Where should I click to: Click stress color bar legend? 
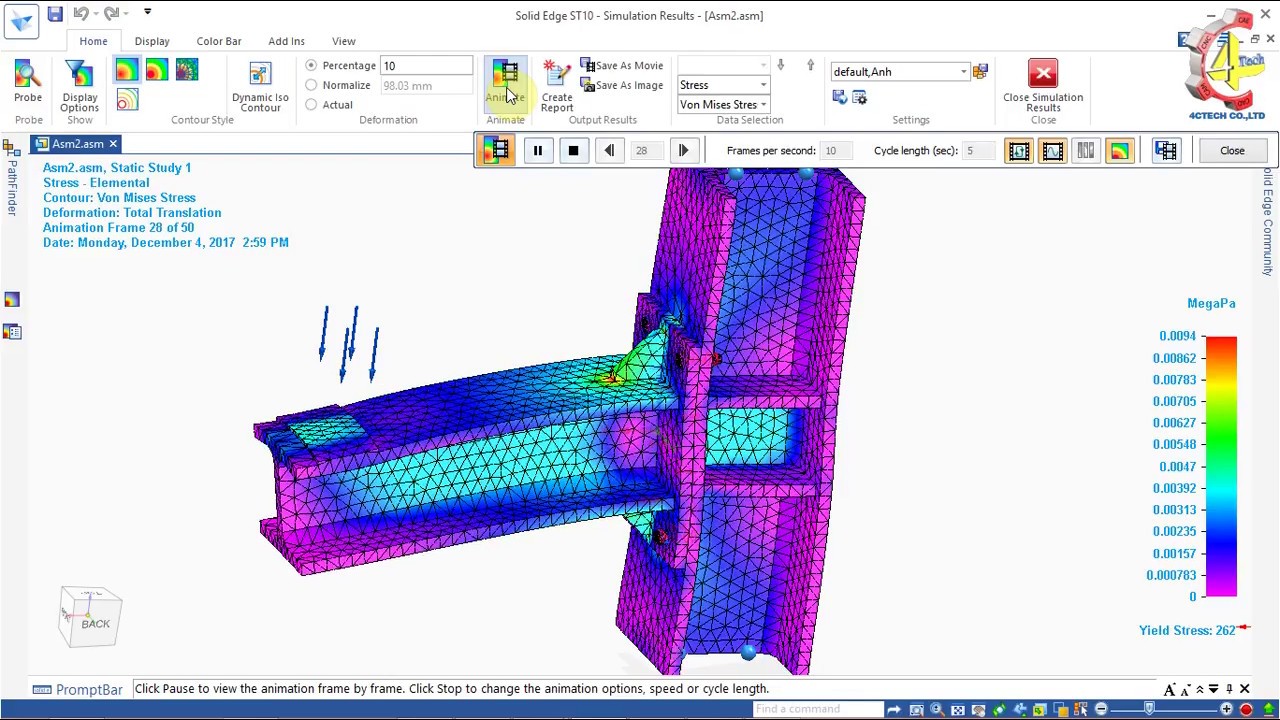pos(1221,466)
